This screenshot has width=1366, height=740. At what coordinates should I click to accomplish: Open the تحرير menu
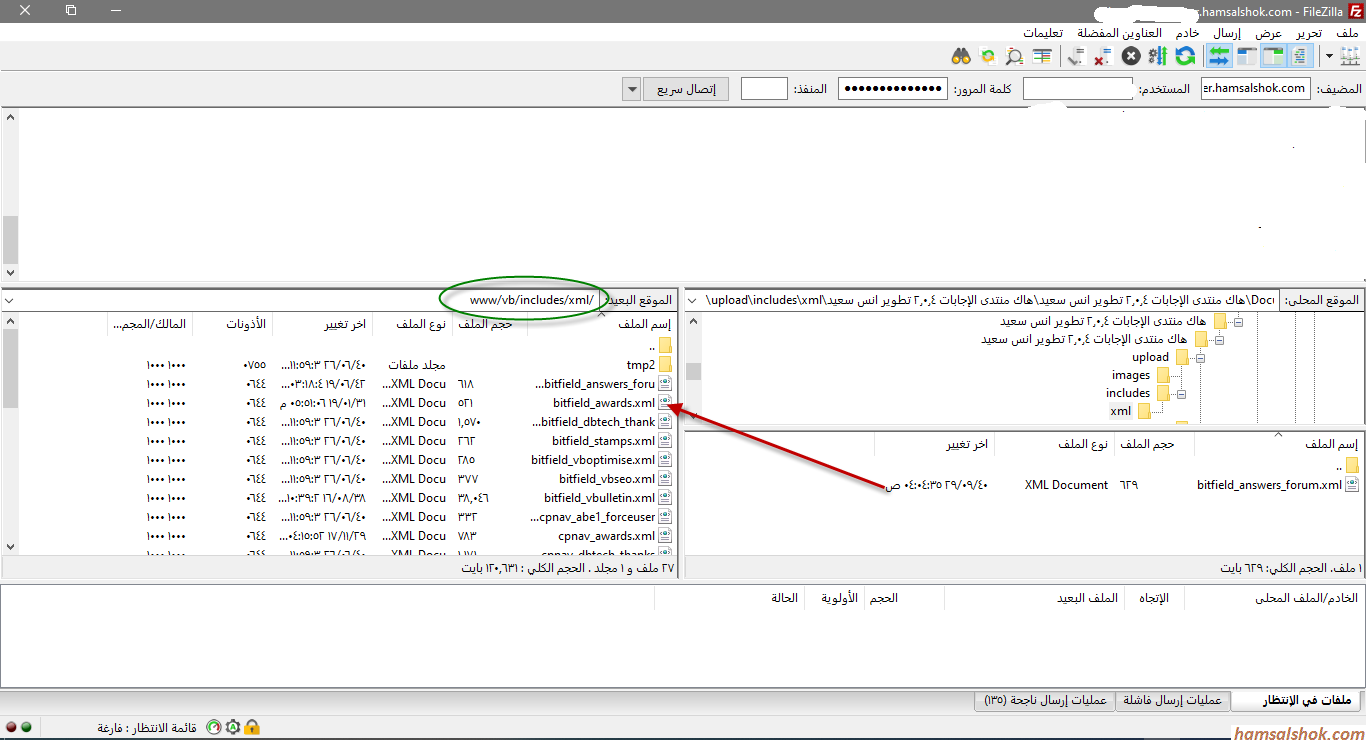pyautogui.click(x=1309, y=33)
